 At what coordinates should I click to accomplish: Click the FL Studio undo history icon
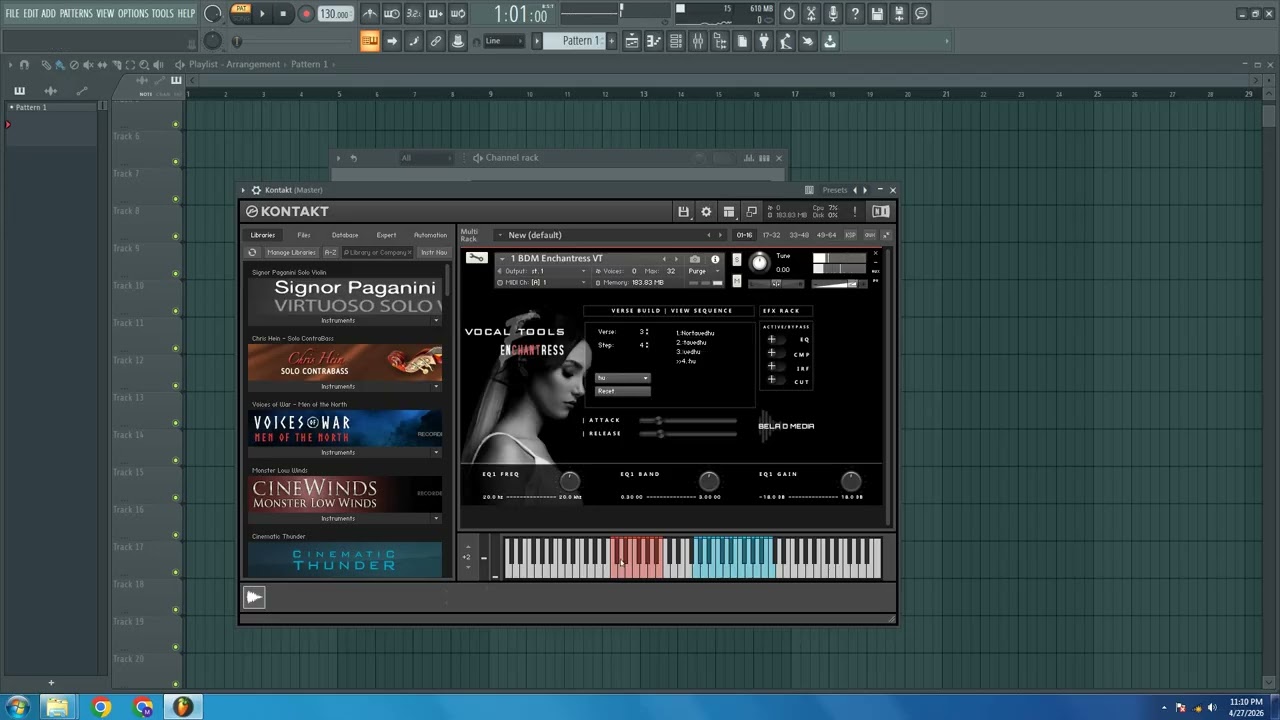[x=789, y=14]
